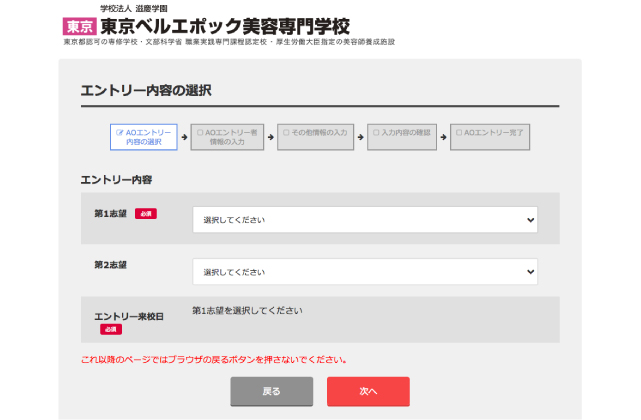Click the 第2志望 label
Viewport: 641px width, 420px height.
(x=110, y=265)
